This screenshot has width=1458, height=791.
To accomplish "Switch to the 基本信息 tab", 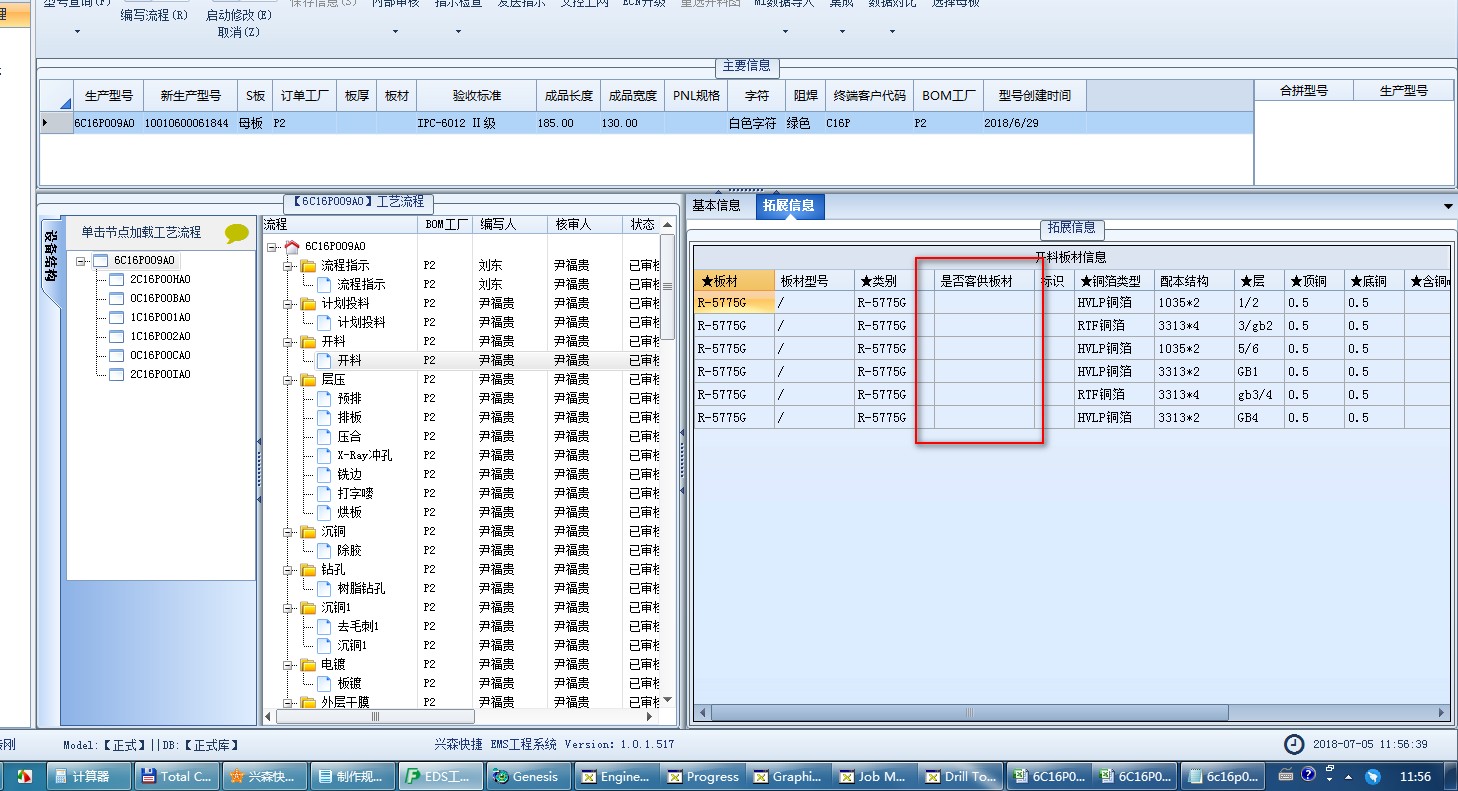I will point(716,205).
